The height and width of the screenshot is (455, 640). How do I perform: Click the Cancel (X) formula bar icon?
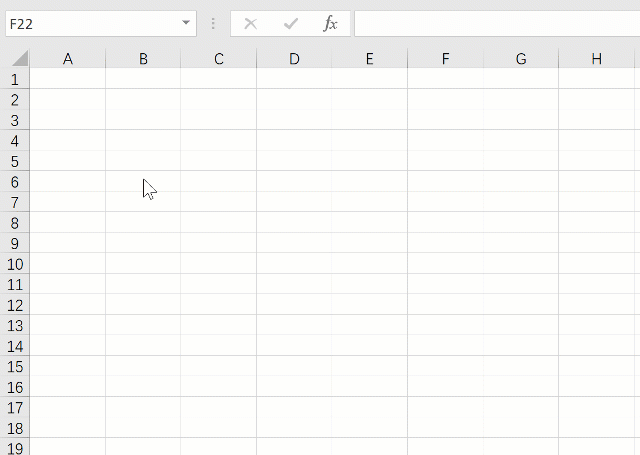click(251, 24)
